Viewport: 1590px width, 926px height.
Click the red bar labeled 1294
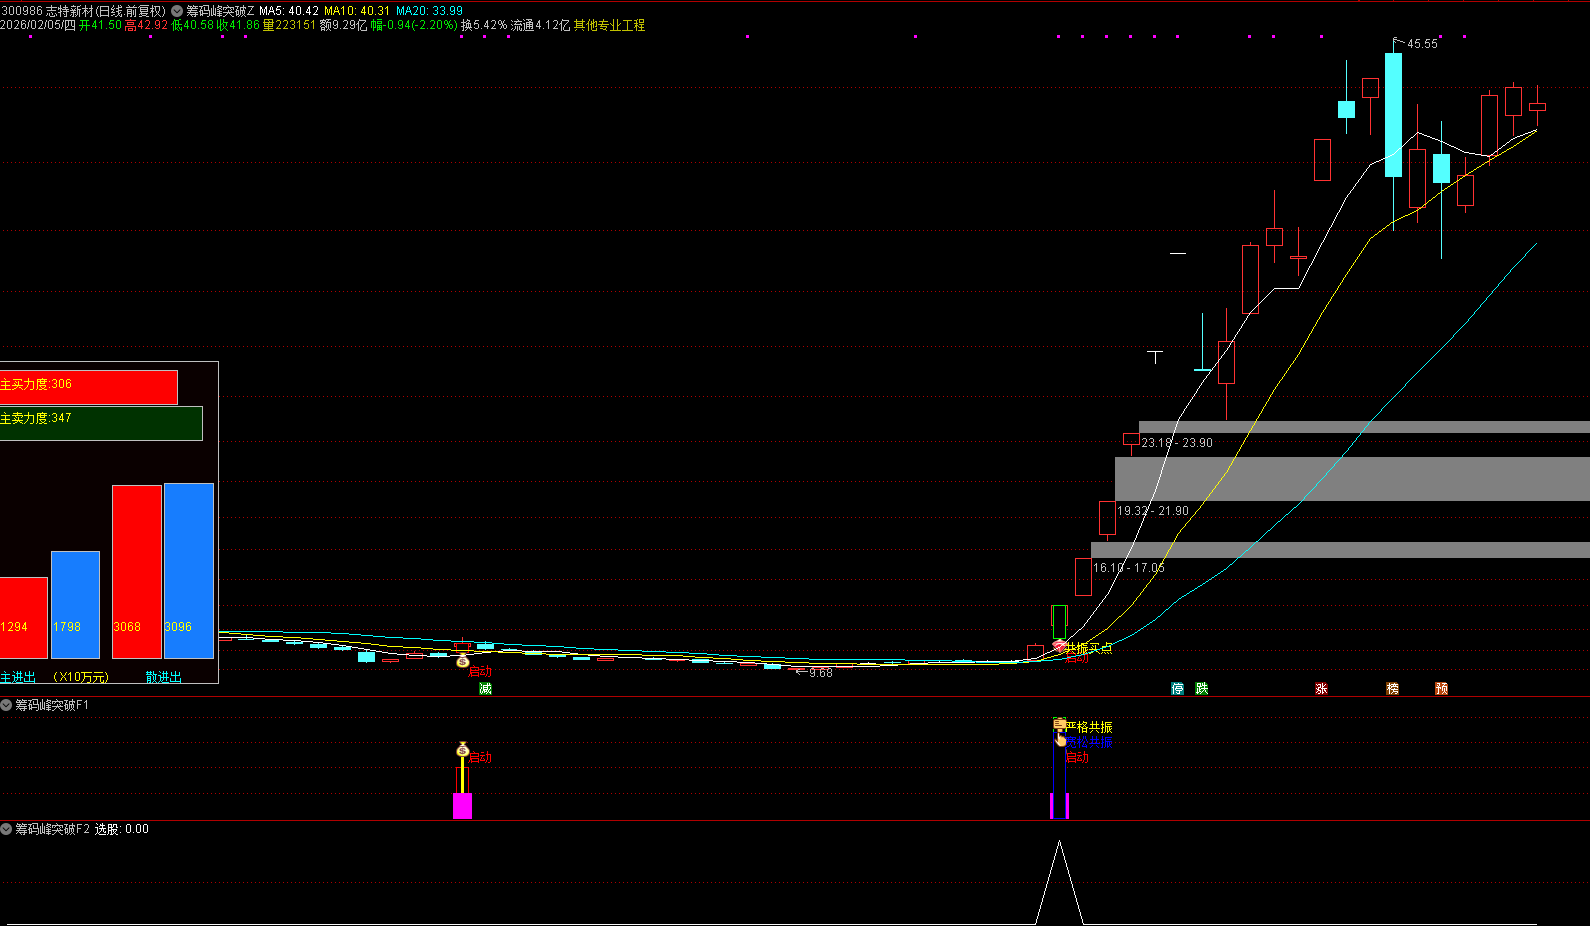(24, 617)
